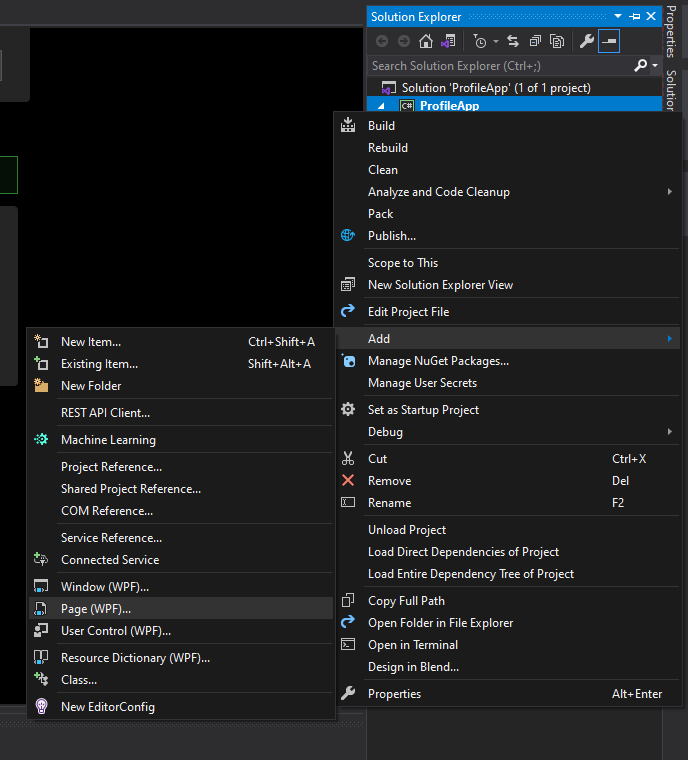Viewport: 688px width, 760px height.
Task: Click the New Item... icon
Action: coord(41,342)
